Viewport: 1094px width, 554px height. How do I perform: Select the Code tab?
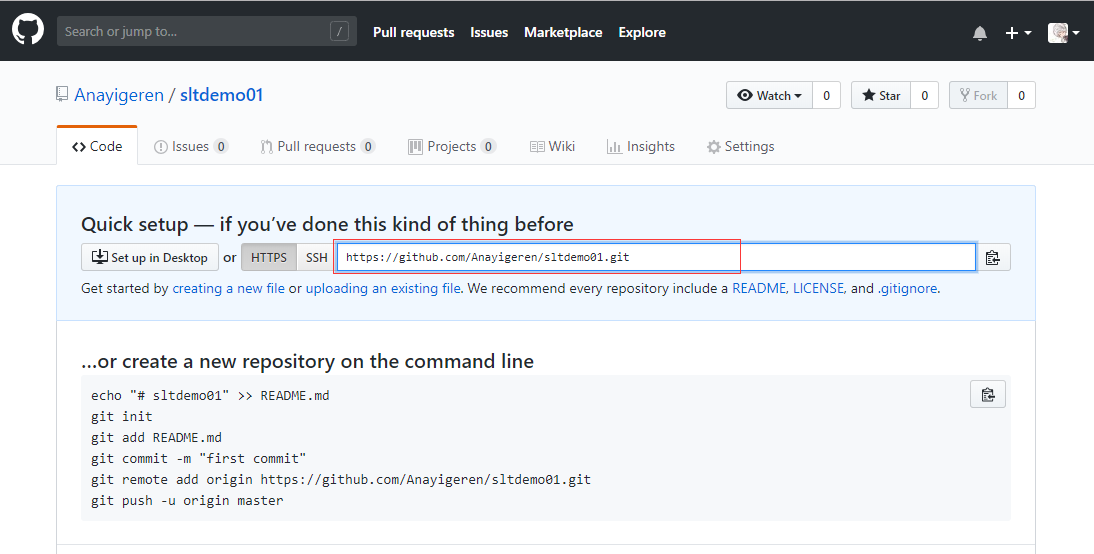pyautogui.click(x=97, y=147)
